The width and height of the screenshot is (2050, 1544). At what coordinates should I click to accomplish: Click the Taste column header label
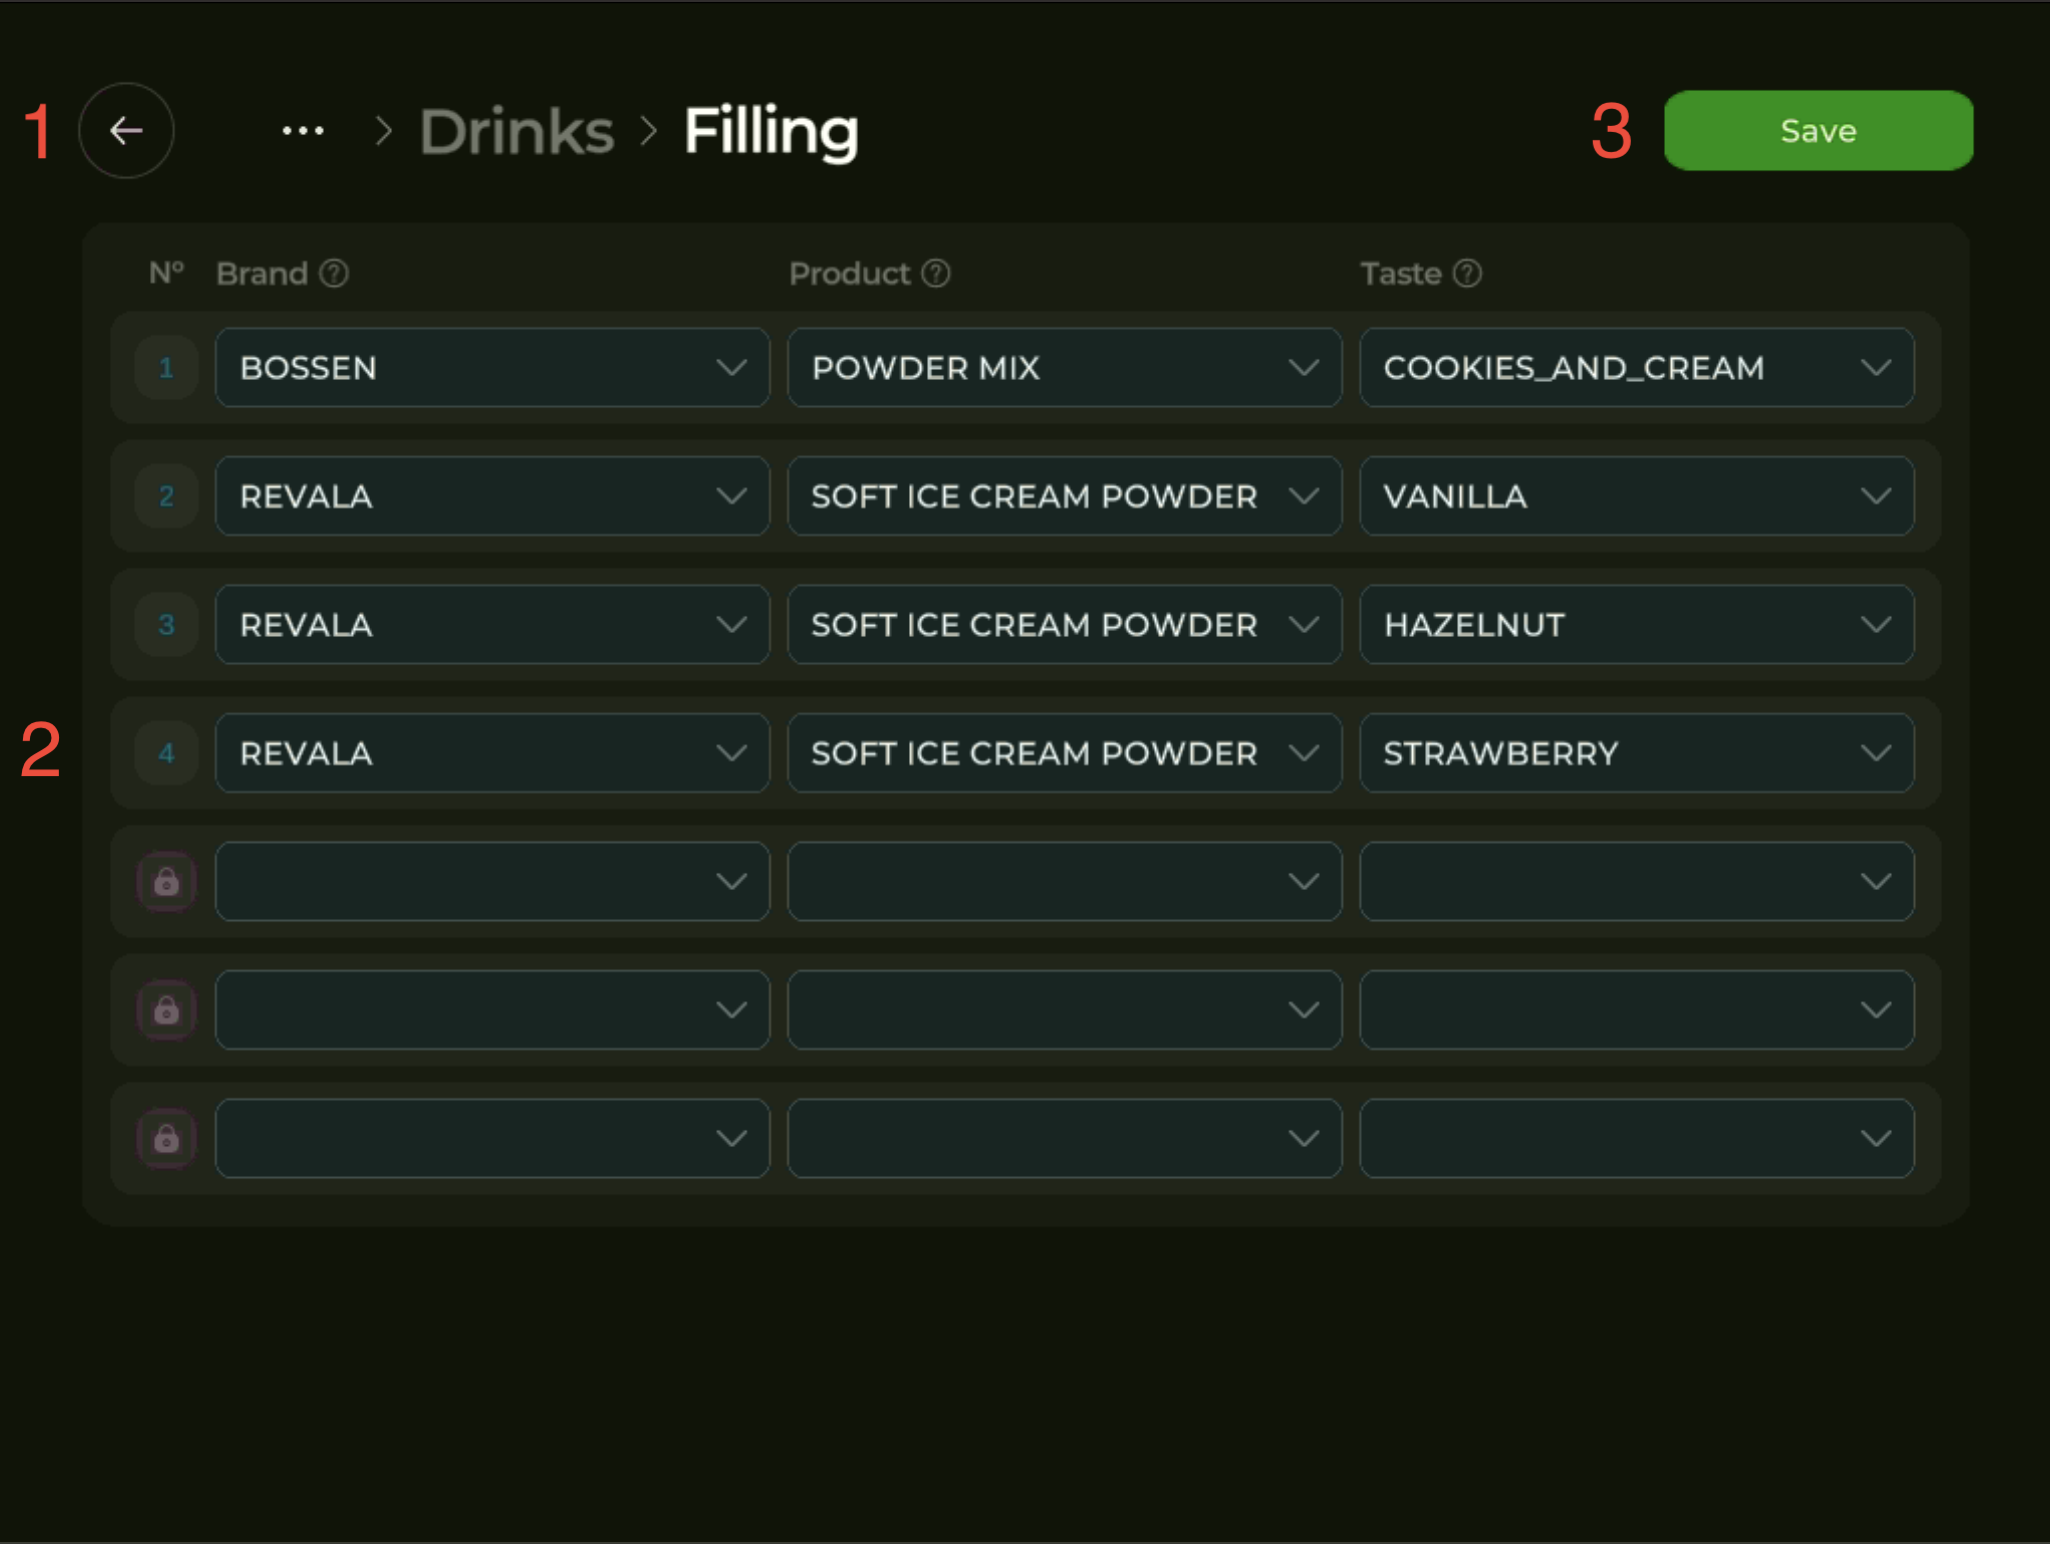pyautogui.click(x=1401, y=273)
